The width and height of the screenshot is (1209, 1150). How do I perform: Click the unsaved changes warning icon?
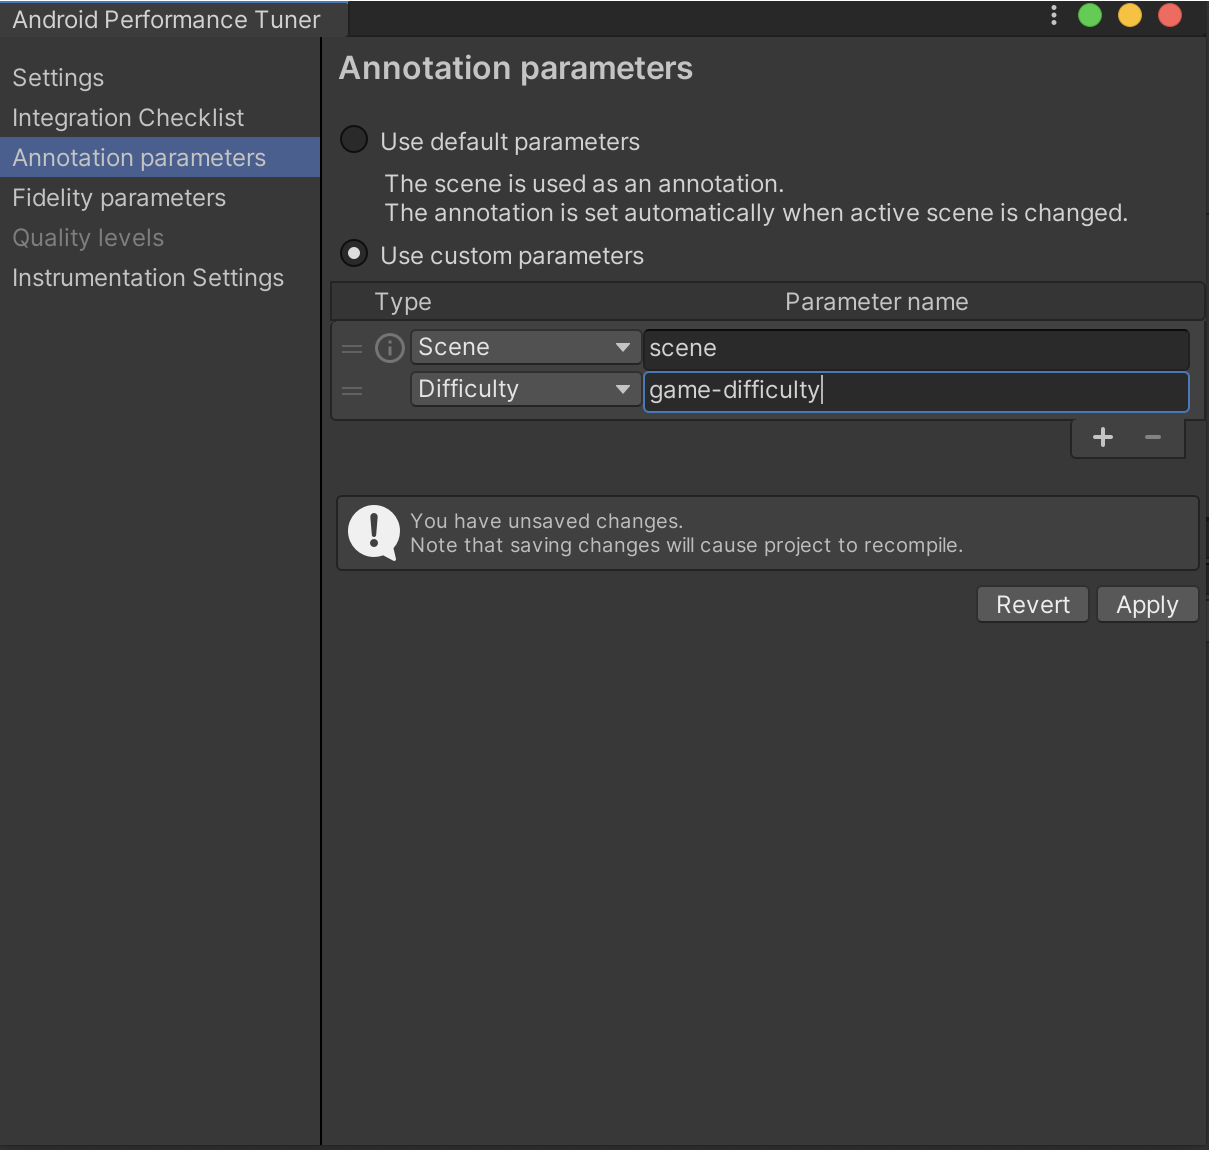click(x=374, y=532)
